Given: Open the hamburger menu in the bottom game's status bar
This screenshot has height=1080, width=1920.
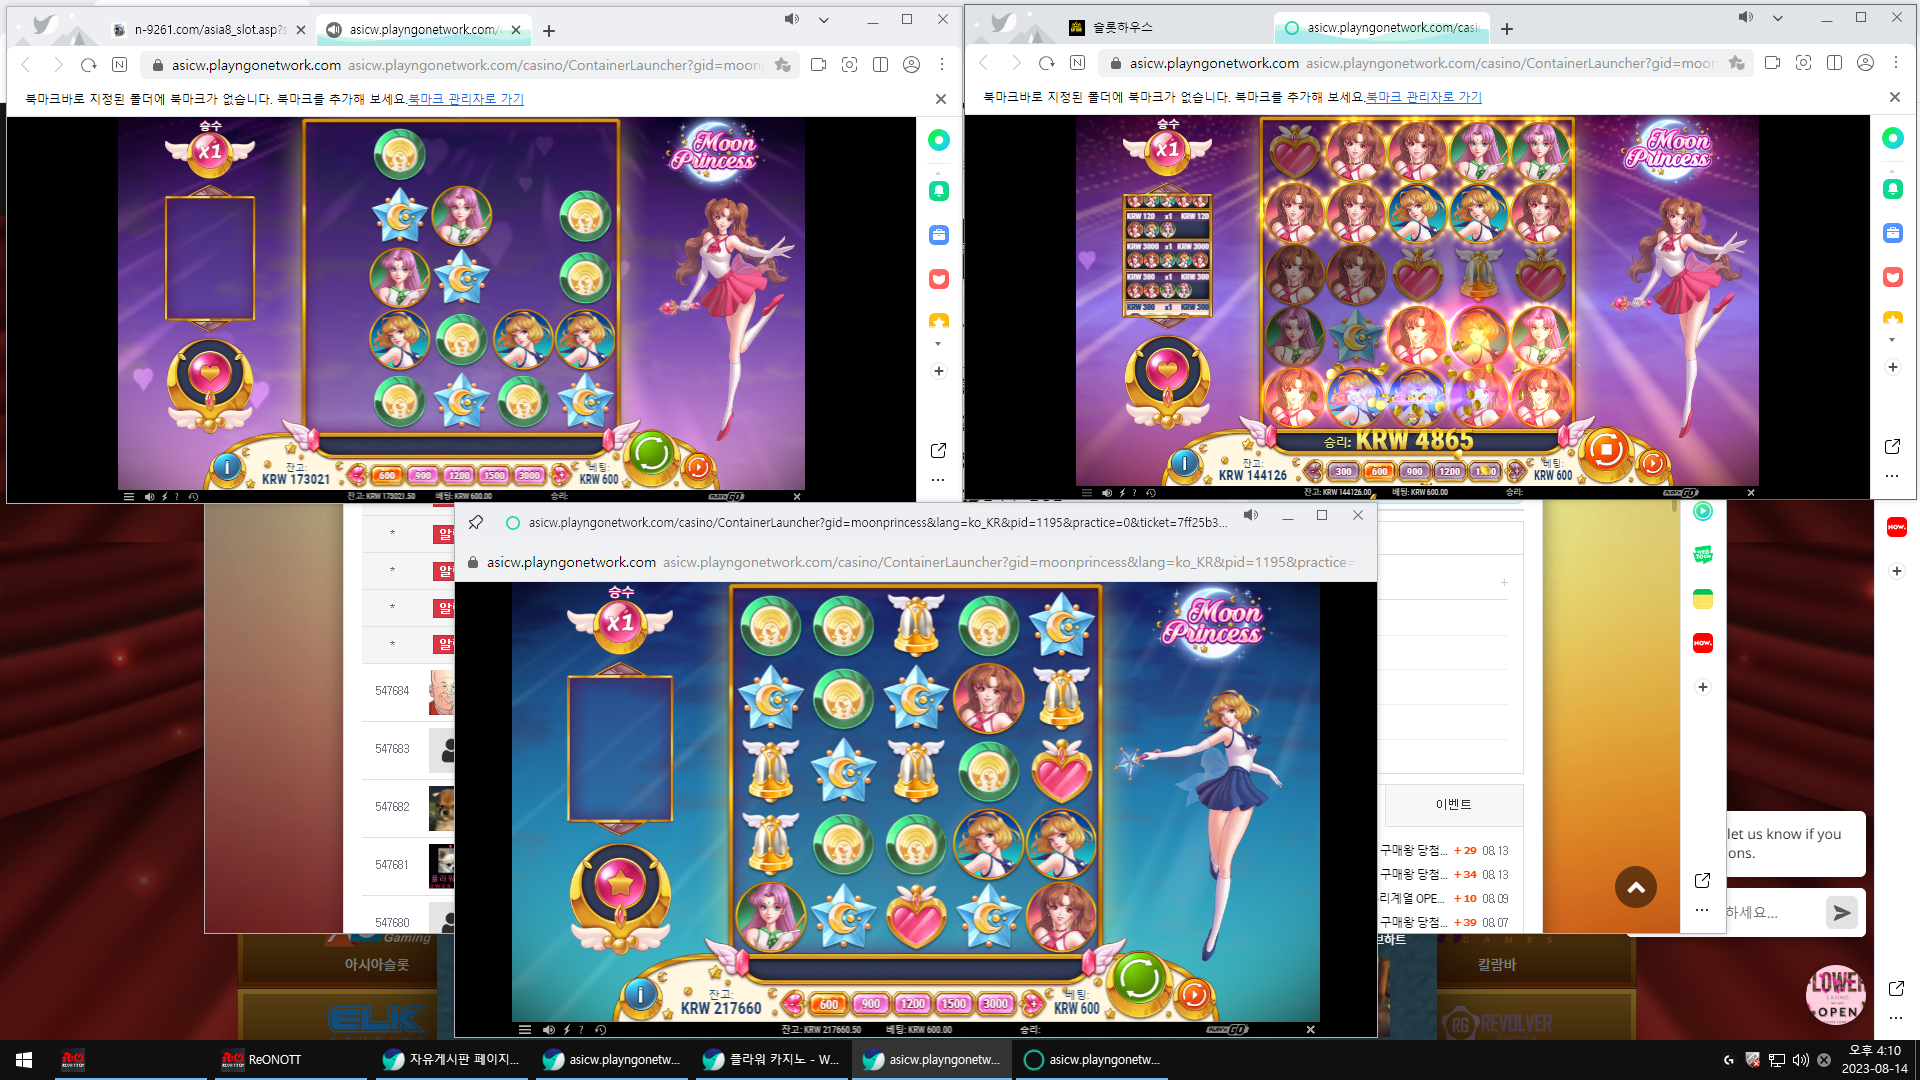Looking at the screenshot, I should (525, 1029).
